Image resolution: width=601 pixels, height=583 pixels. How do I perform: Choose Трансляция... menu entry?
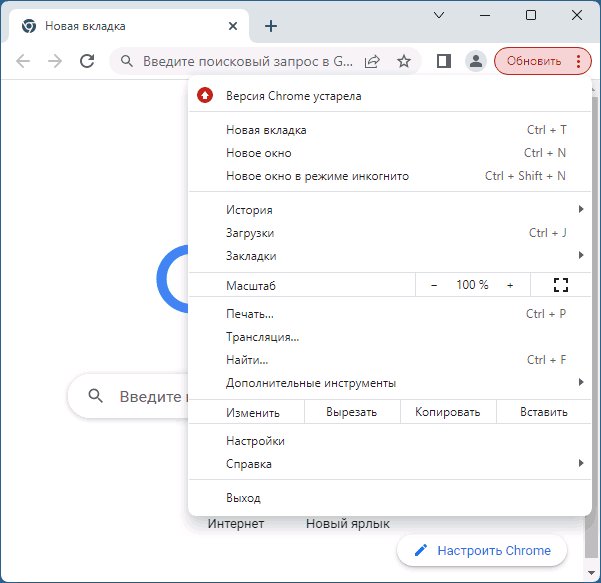tap(389, 337)
